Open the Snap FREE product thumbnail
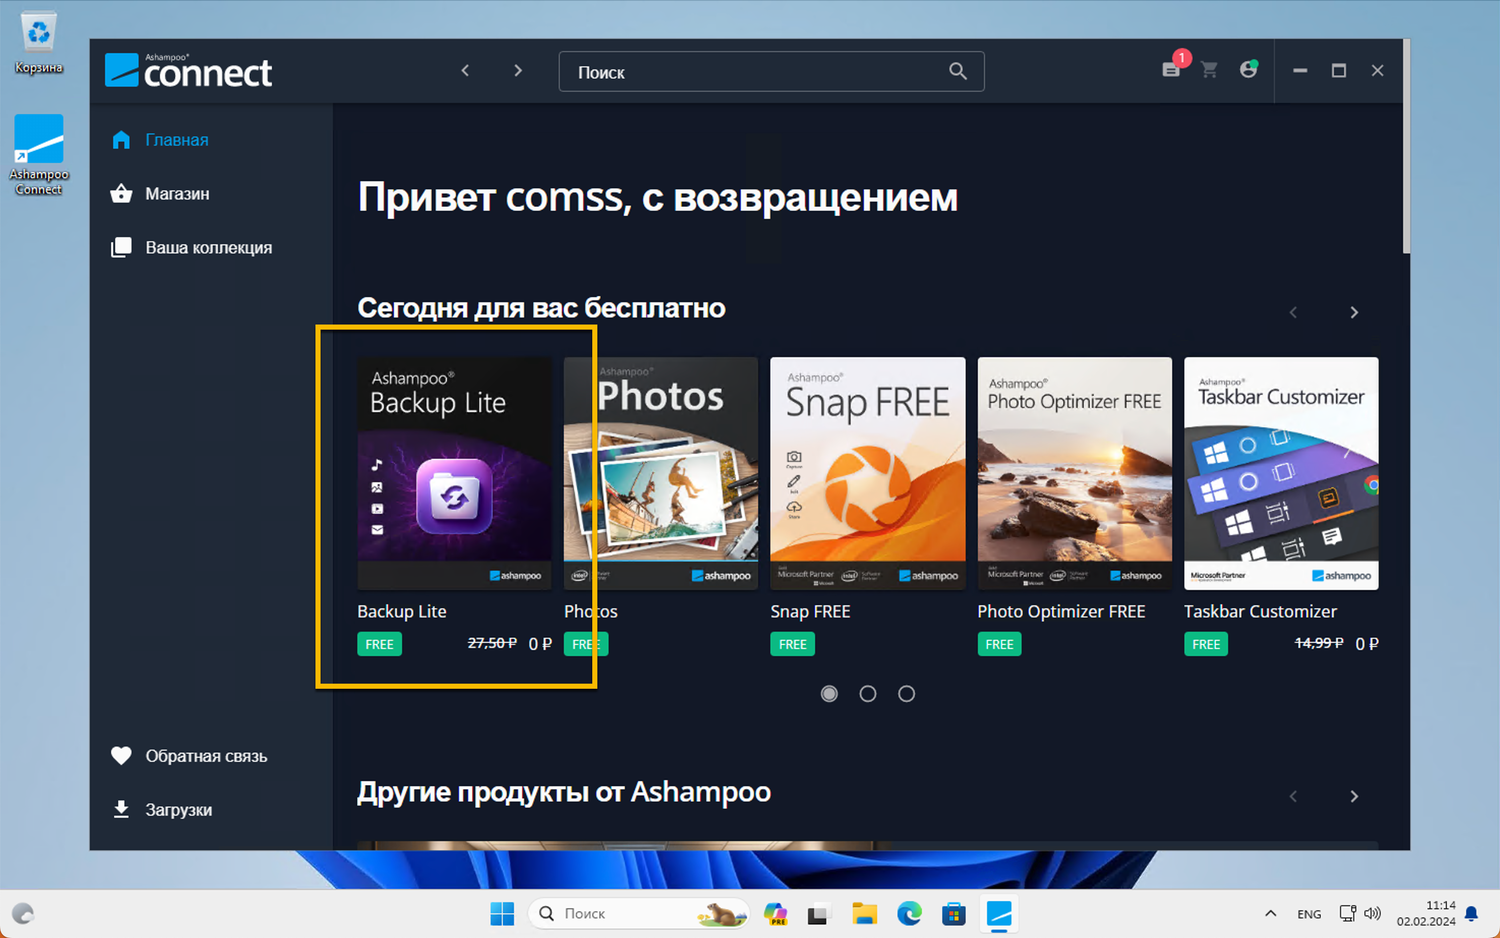 pyautogui.click(x=866, y=472)
